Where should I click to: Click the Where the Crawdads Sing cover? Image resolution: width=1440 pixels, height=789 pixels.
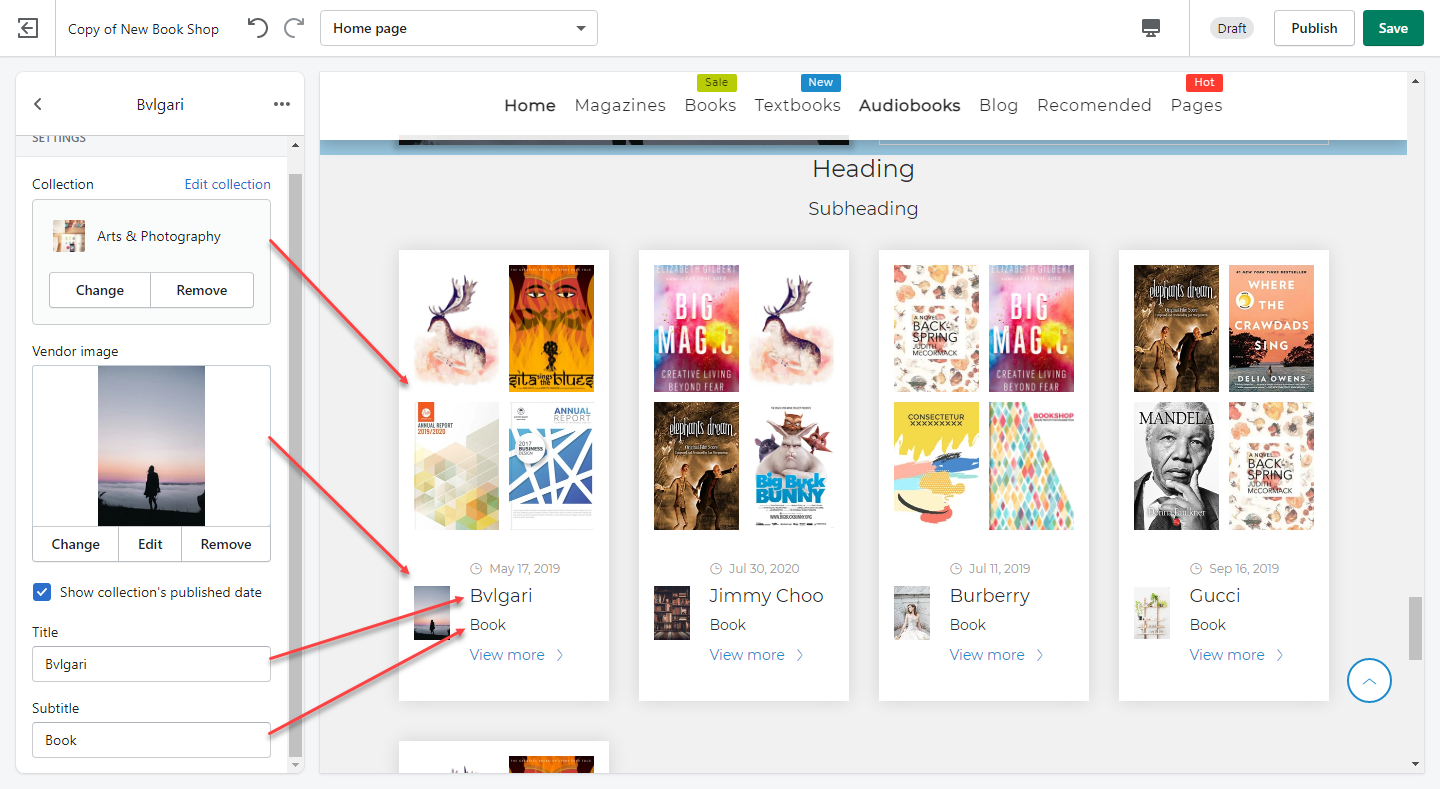[x=1271, y=328]
